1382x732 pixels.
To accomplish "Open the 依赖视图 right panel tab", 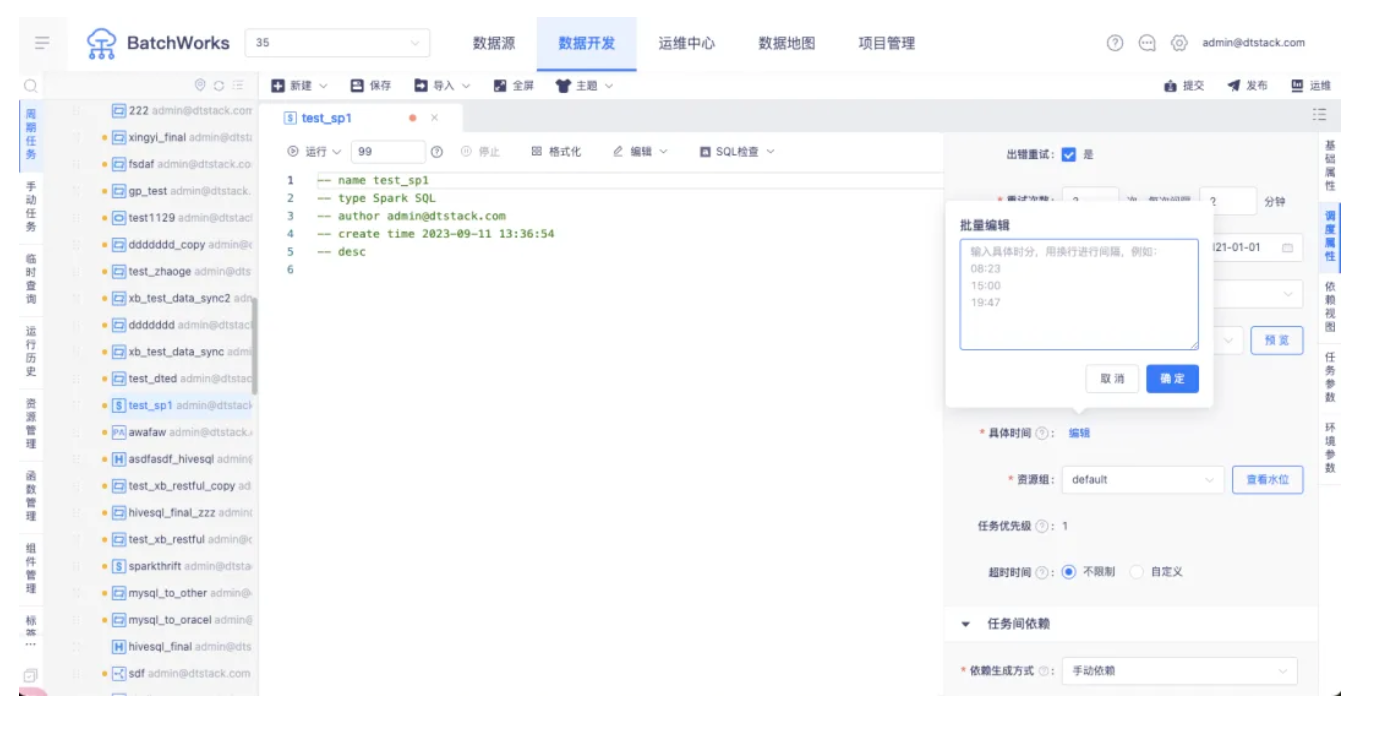I will pos(1330,307).
